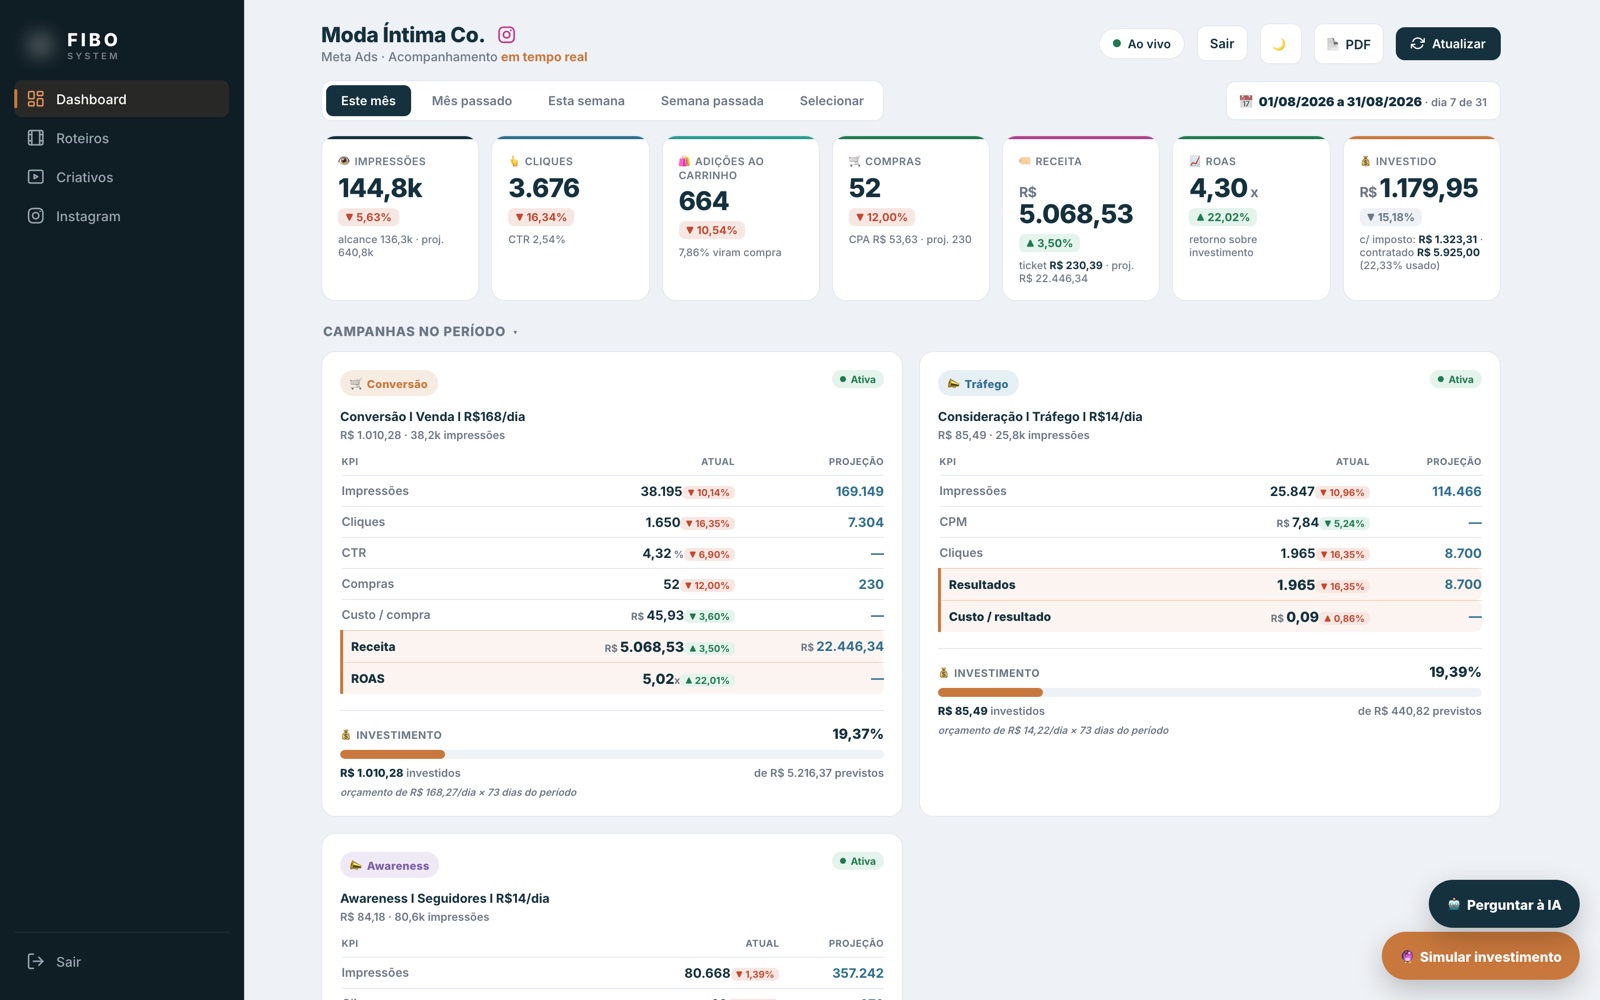Image resolution: width=1600 pixels, height=1000 pixels.
Task: Click sidebar Sair text link
Action: (68, 962)
